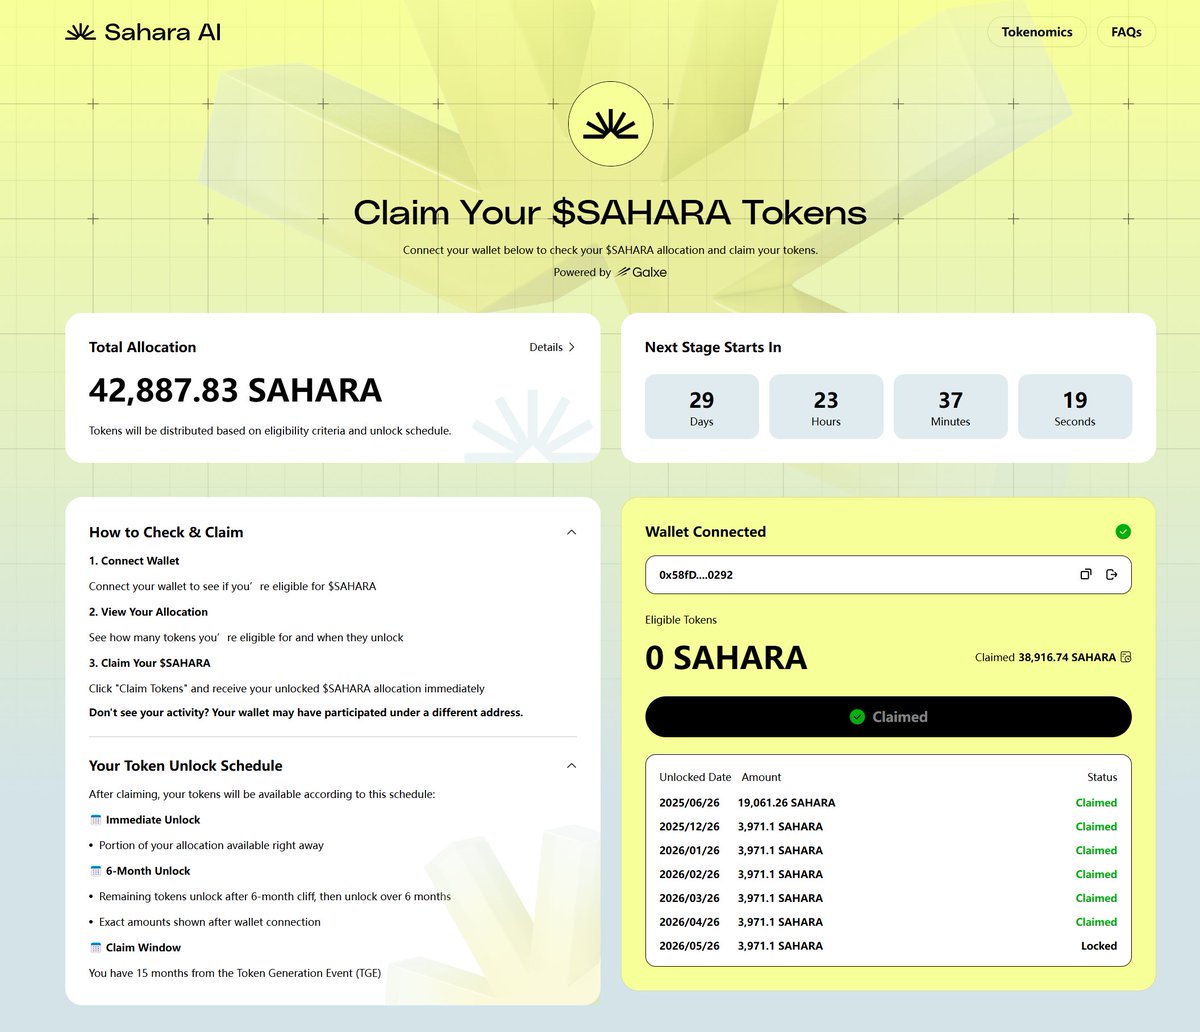Click the 'Claim Your $SAHARA Tokens' title
The image size is (1200, 1032).
click(x=610, y=212)
